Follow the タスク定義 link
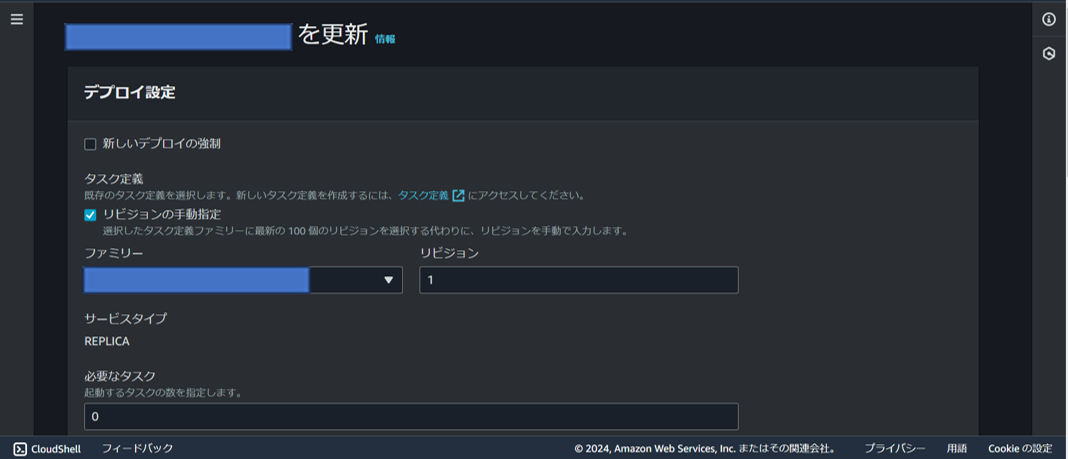This screenshot has height=459, width=1068. [424, 195]
